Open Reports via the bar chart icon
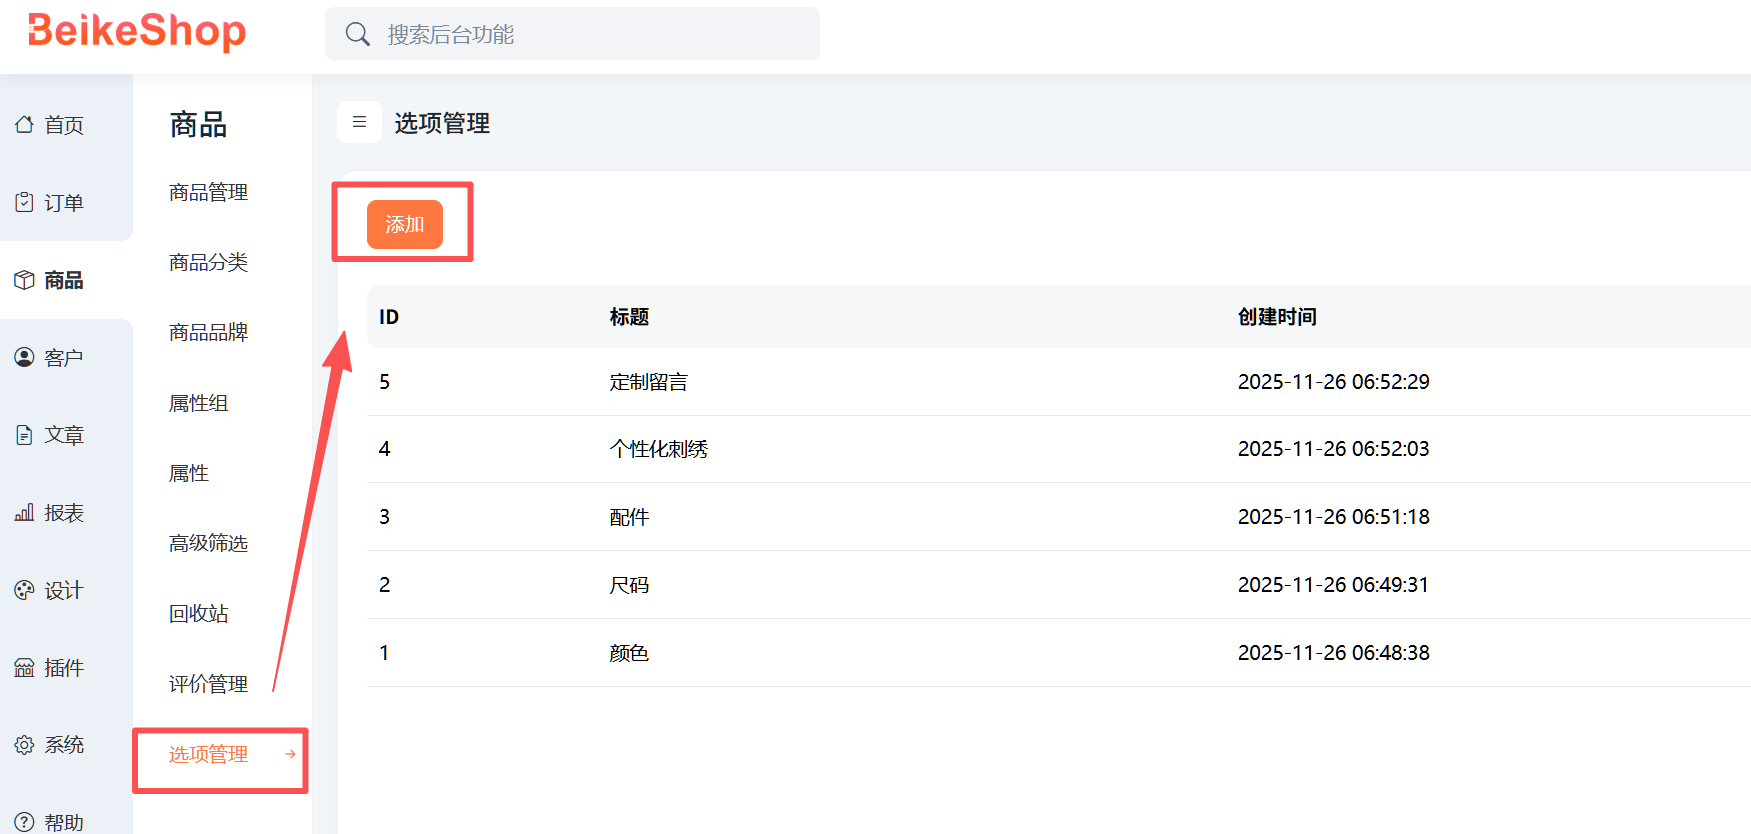 tap(24, 513)
